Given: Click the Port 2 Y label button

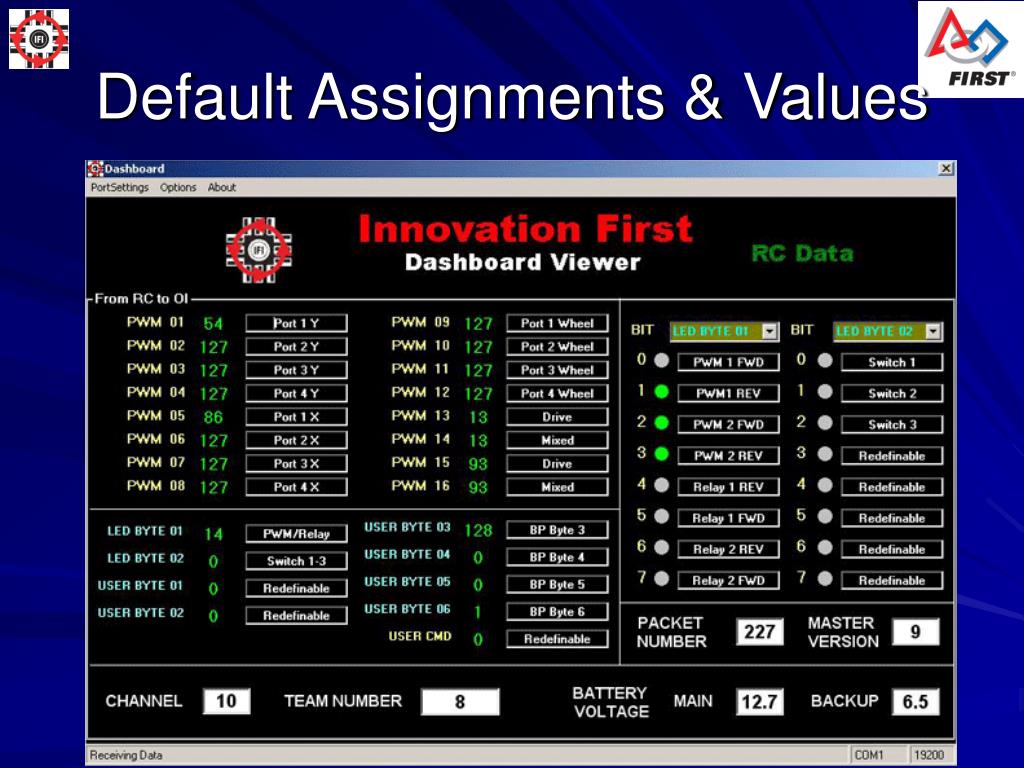Looking at the screenshot, I should (x=296, y=347).
